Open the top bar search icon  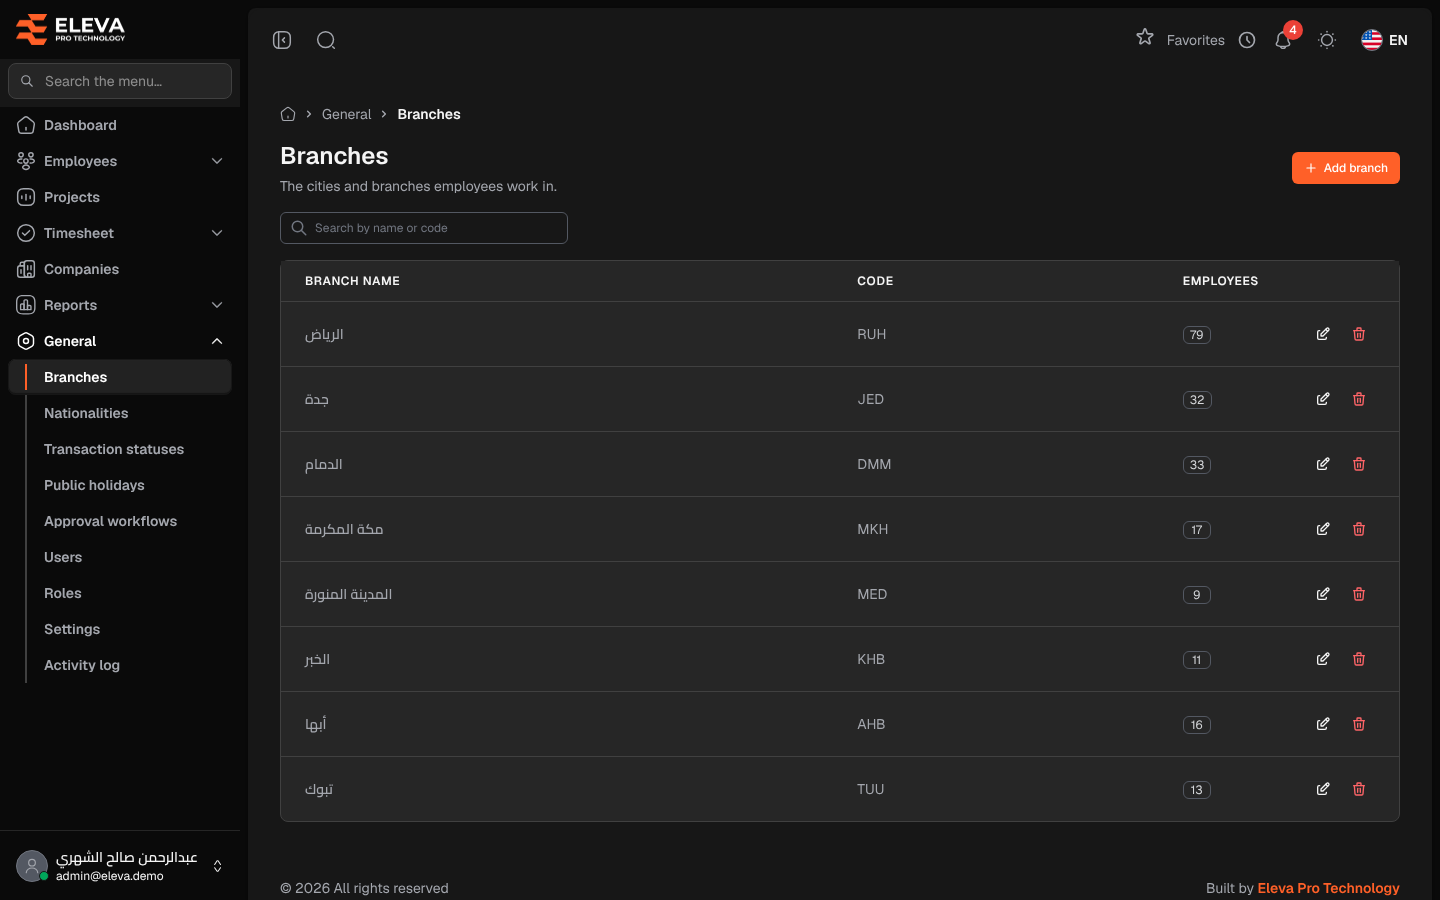pyautogui.click(x=326, y=40)
